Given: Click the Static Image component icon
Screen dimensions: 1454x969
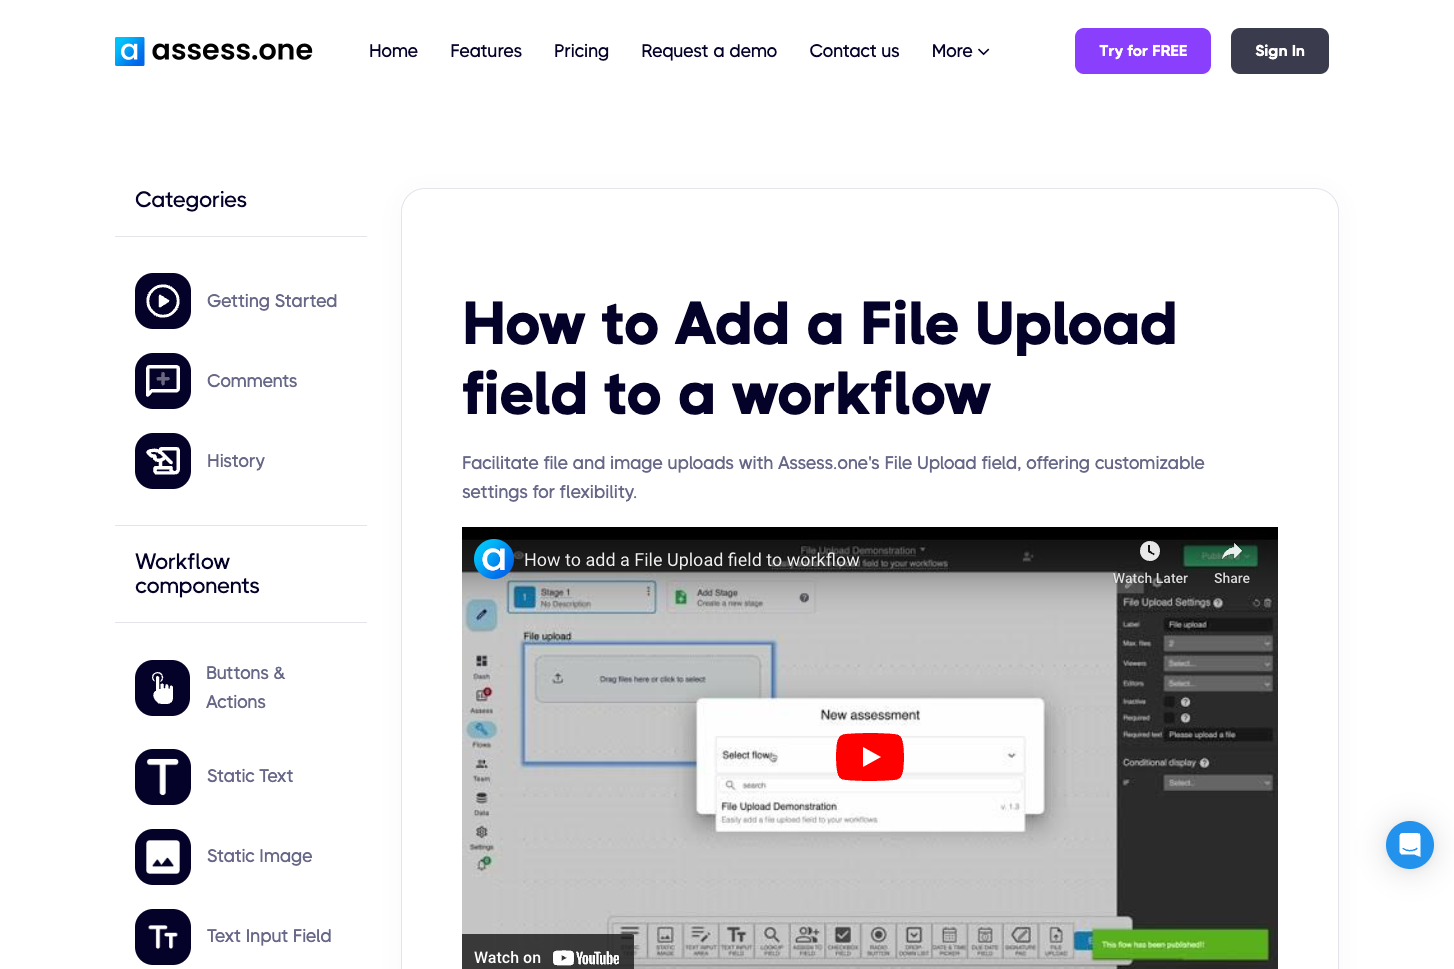Looking at the screenshot, I should (162, 857).
